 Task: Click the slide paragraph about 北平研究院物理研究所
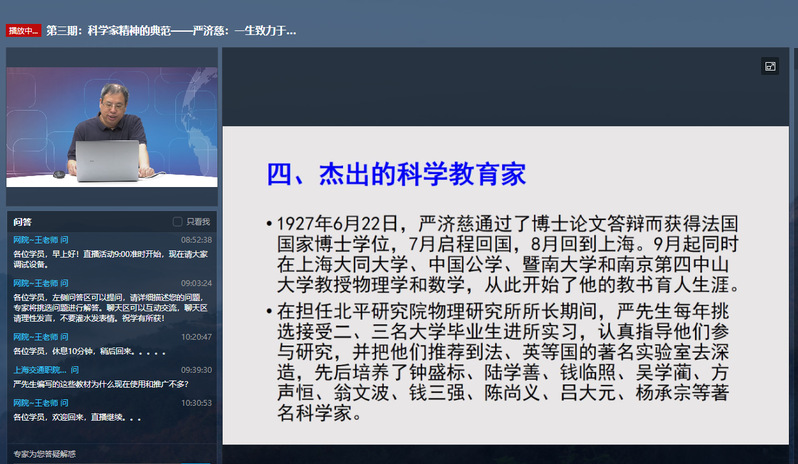508,360
